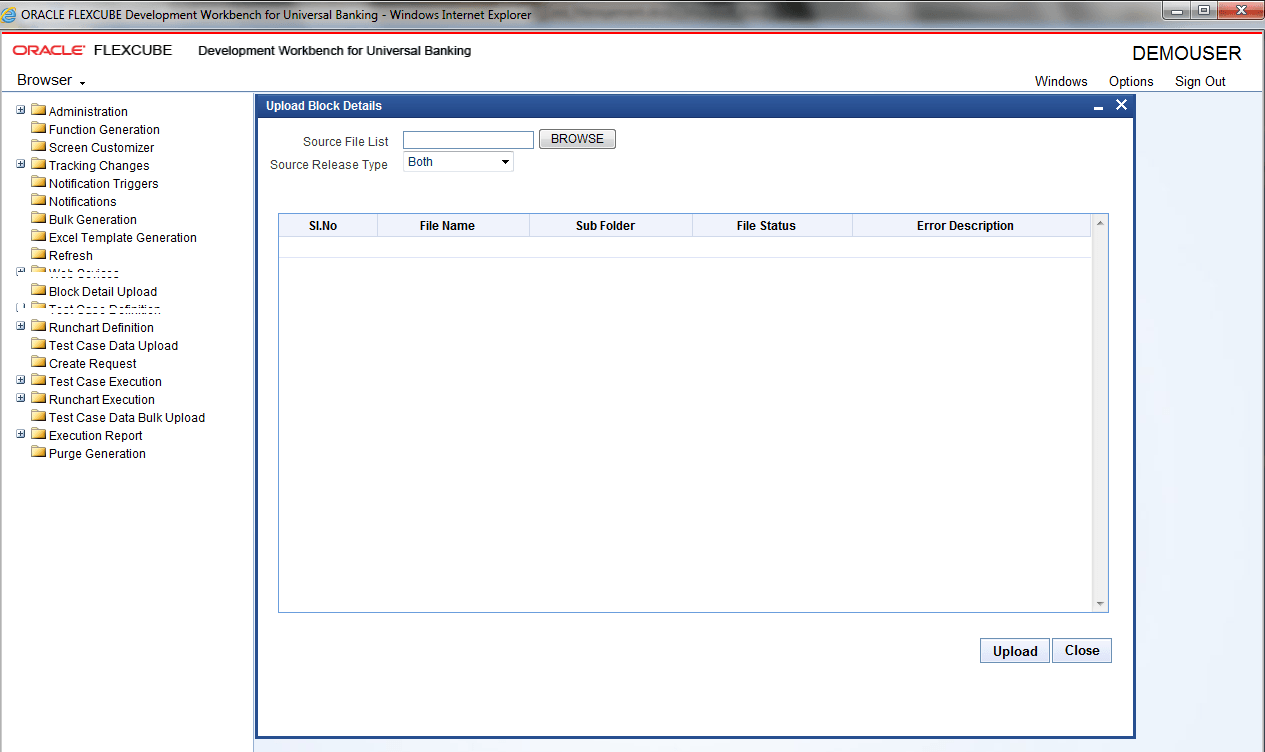Expand the Test Case Execution tree node
The height and width of the screenshot is (752, 1265).
[21, 380]
